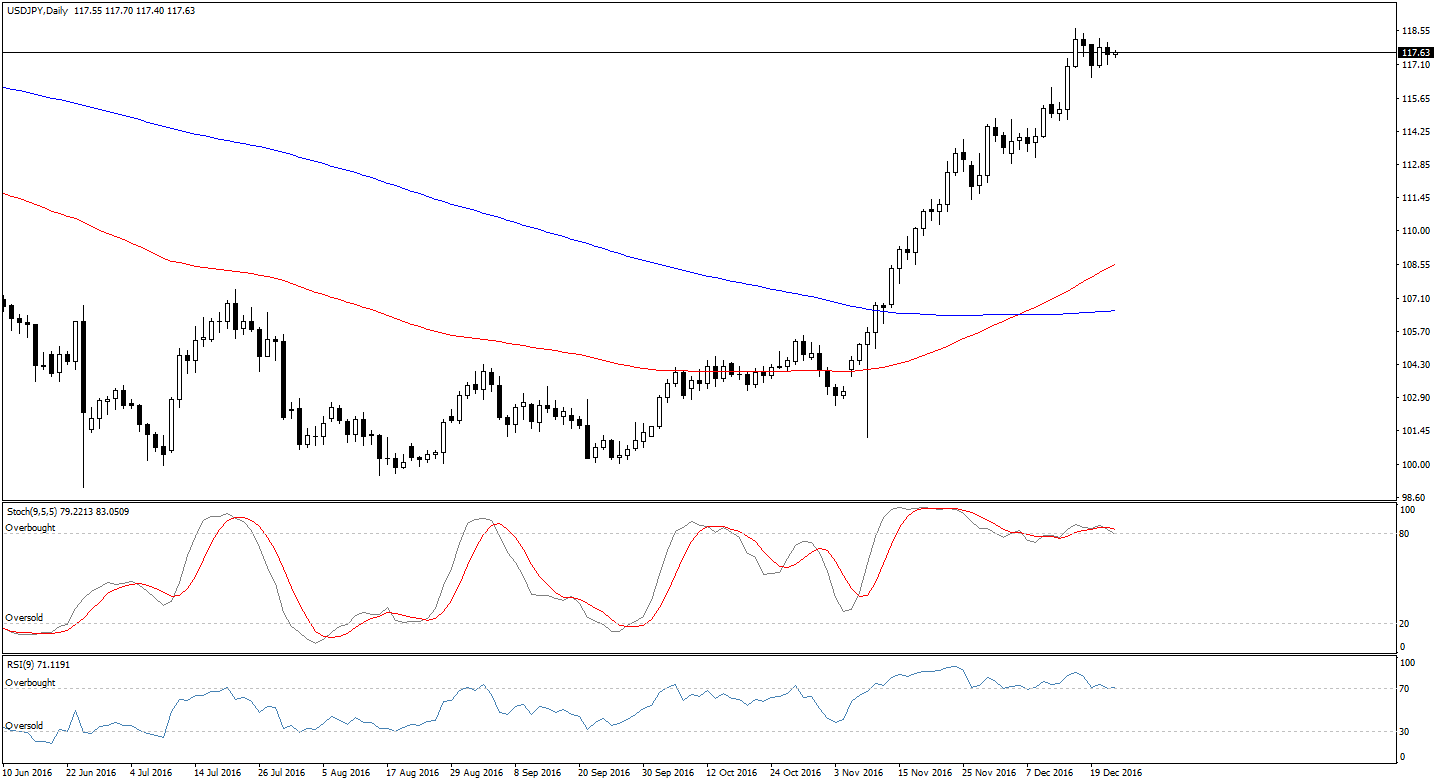Viewport: 1436px width, 784px height.
Task: Click the 5 Aug 2016 date label
Action: tap(346, 772)
